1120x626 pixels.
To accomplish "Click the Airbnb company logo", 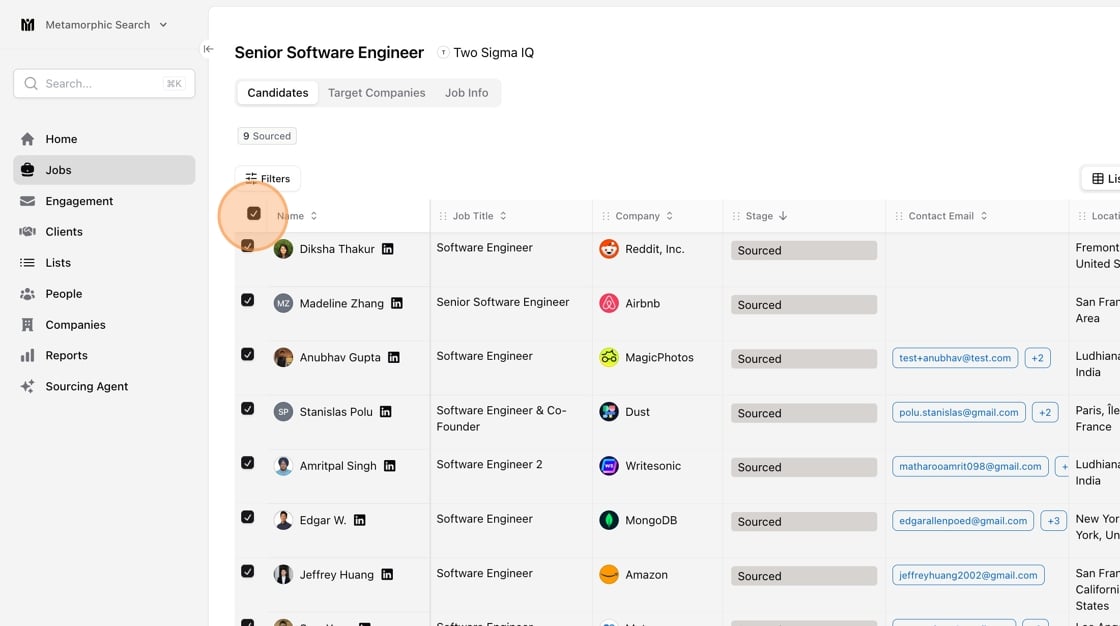I will coord(609,303).
